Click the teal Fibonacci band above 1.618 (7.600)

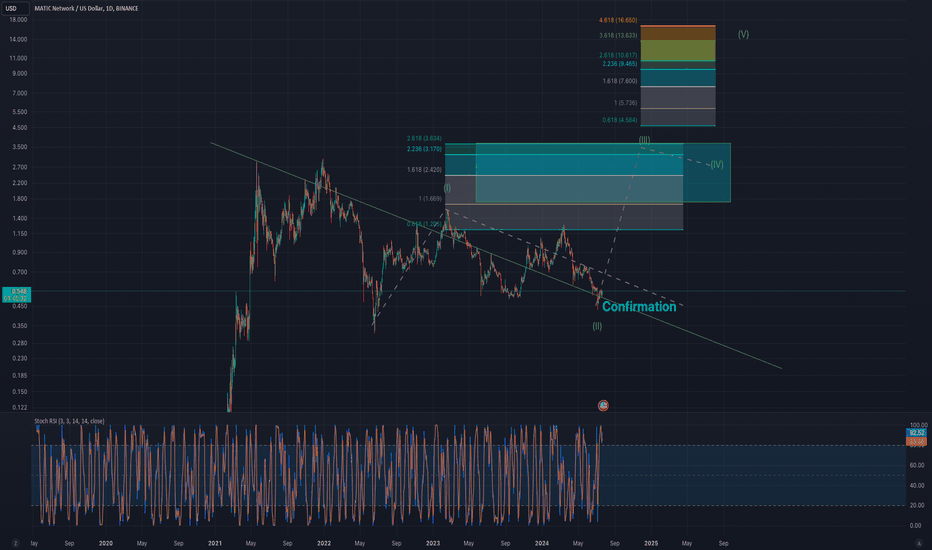678,78
